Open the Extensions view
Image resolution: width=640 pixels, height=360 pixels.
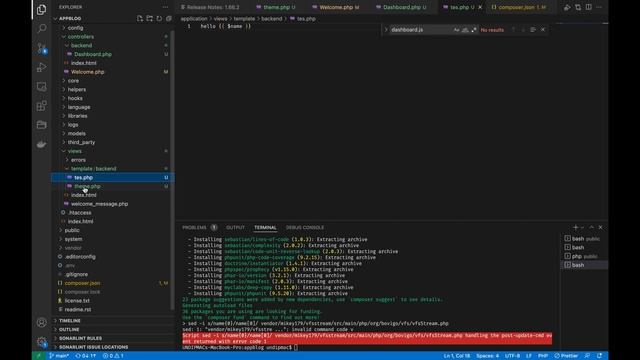(41, 106)
